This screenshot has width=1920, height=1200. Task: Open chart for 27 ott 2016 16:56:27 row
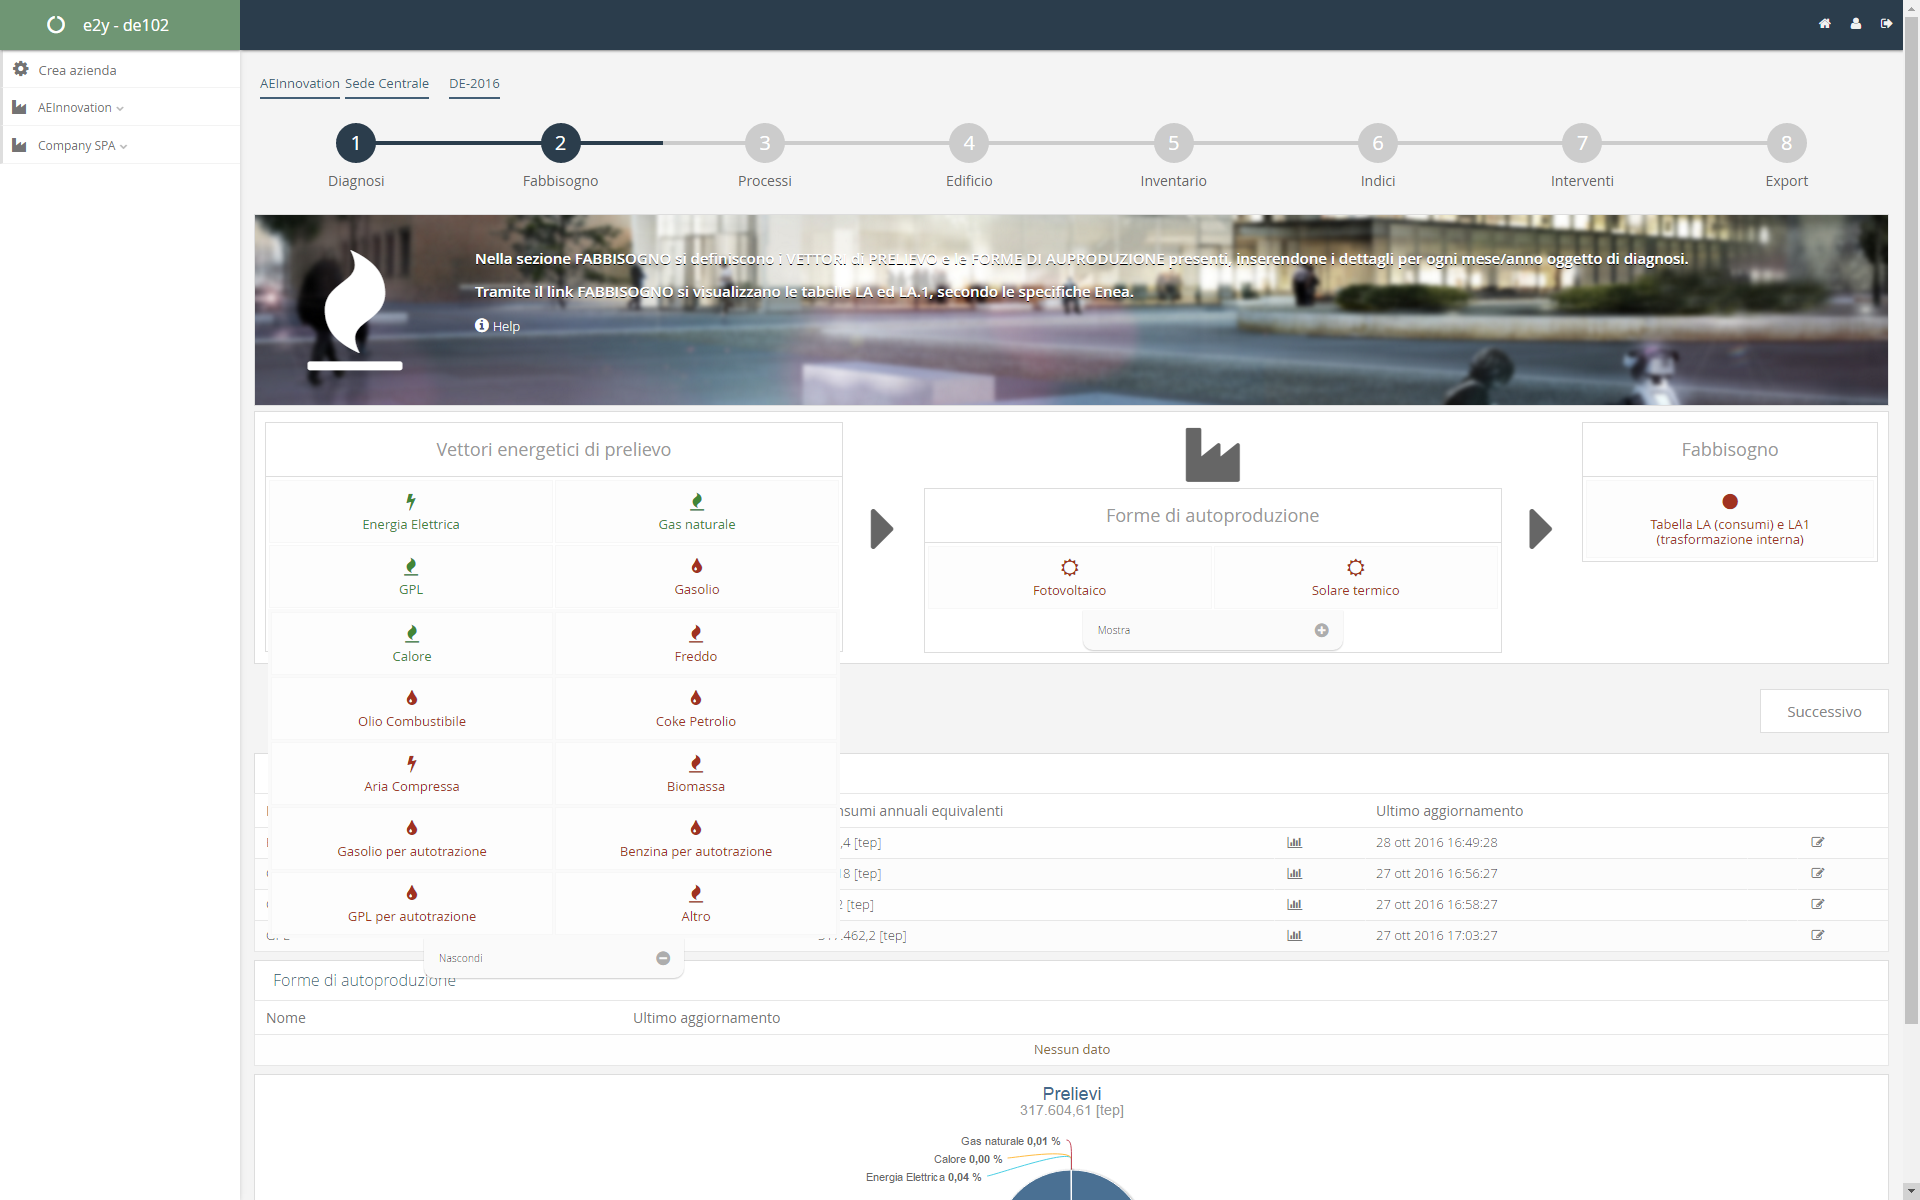tap(1294, 873)
